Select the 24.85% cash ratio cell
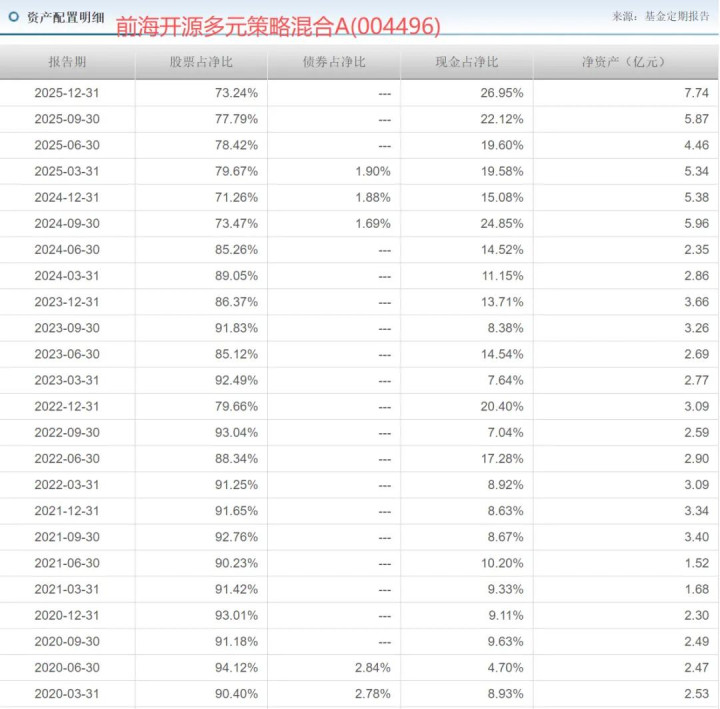The height and width of the screenshot is (709, 720). click(502, 224)
